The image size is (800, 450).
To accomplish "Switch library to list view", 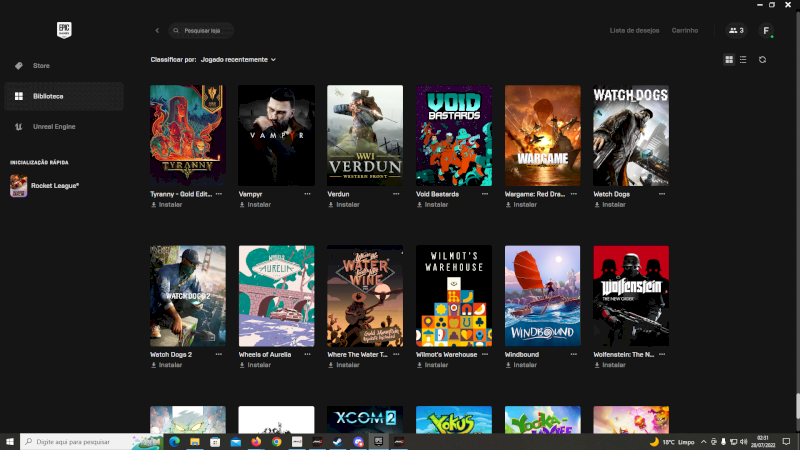I will click(x=742, y=60).
